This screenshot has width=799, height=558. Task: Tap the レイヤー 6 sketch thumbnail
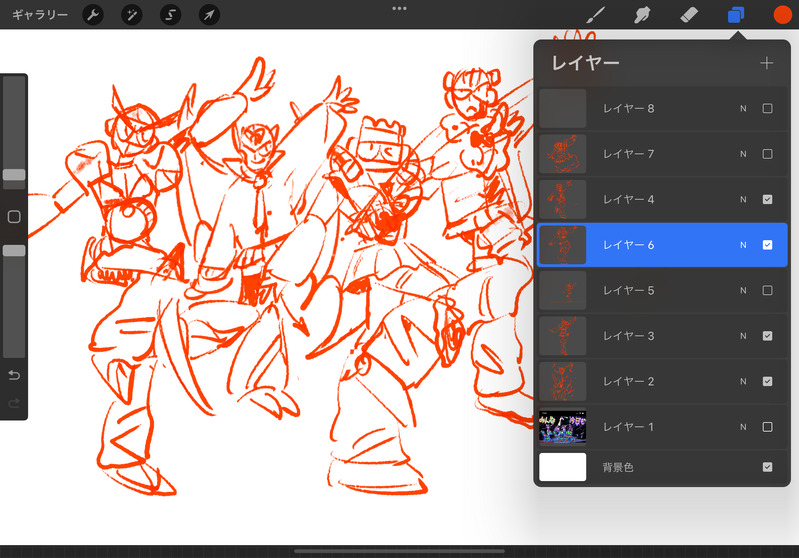pos(563,245)
